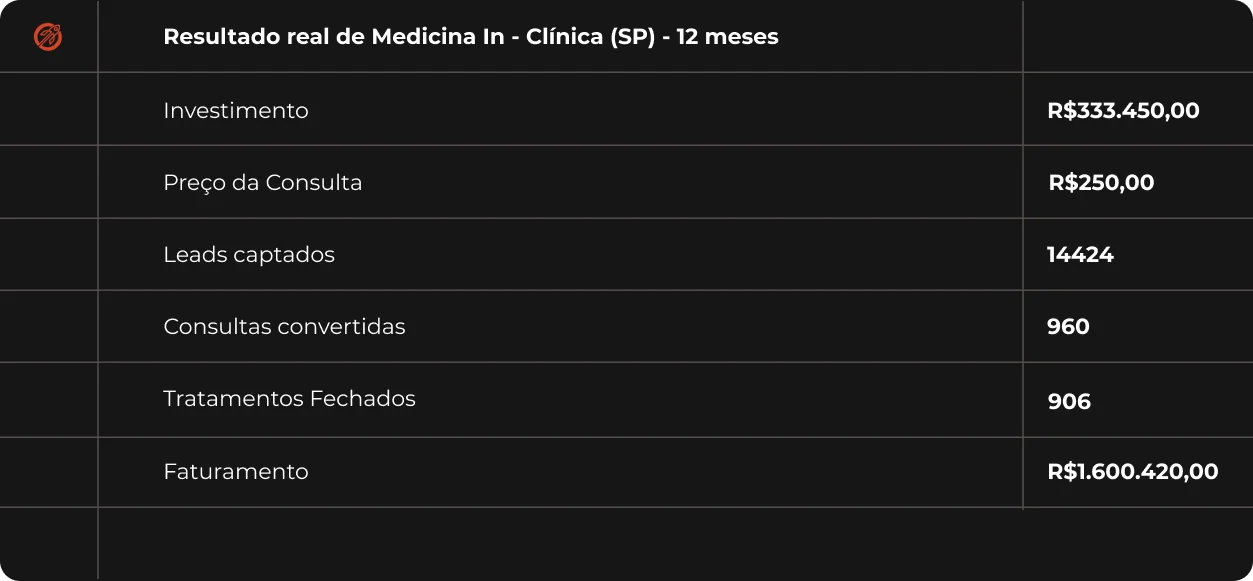Viewport: 1253px width, 581px height.
Task: Click the Consultas convertidas label
Action: pyautogui.click(x=284, y=327)
